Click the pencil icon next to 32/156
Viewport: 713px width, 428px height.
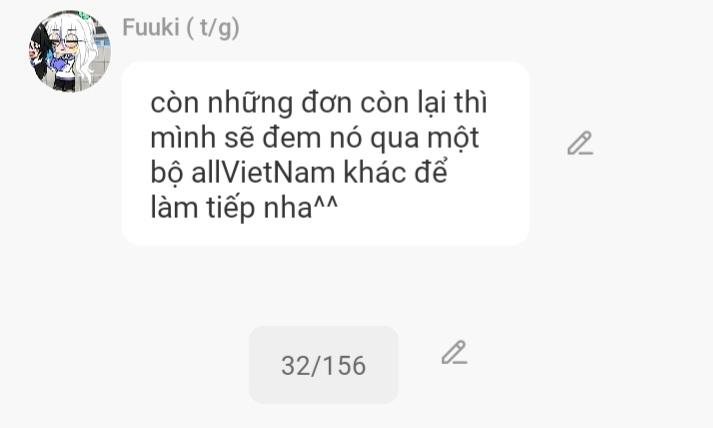[x=454, y=352]
